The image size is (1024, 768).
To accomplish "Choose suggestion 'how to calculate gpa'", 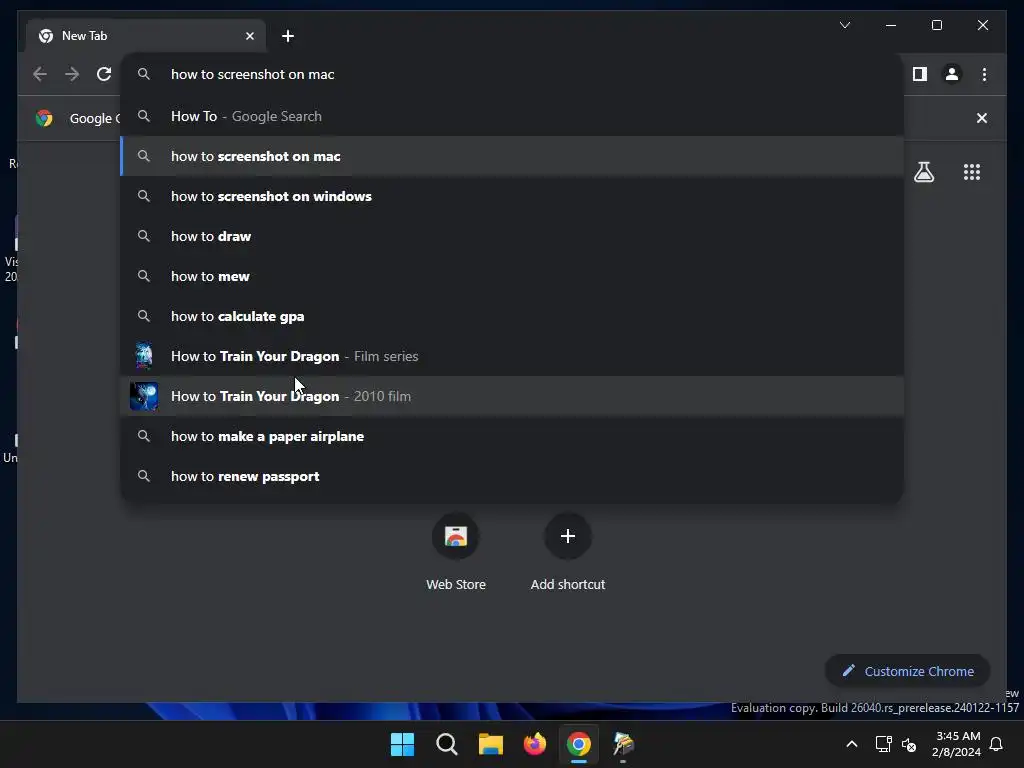I will pos(513,316).
